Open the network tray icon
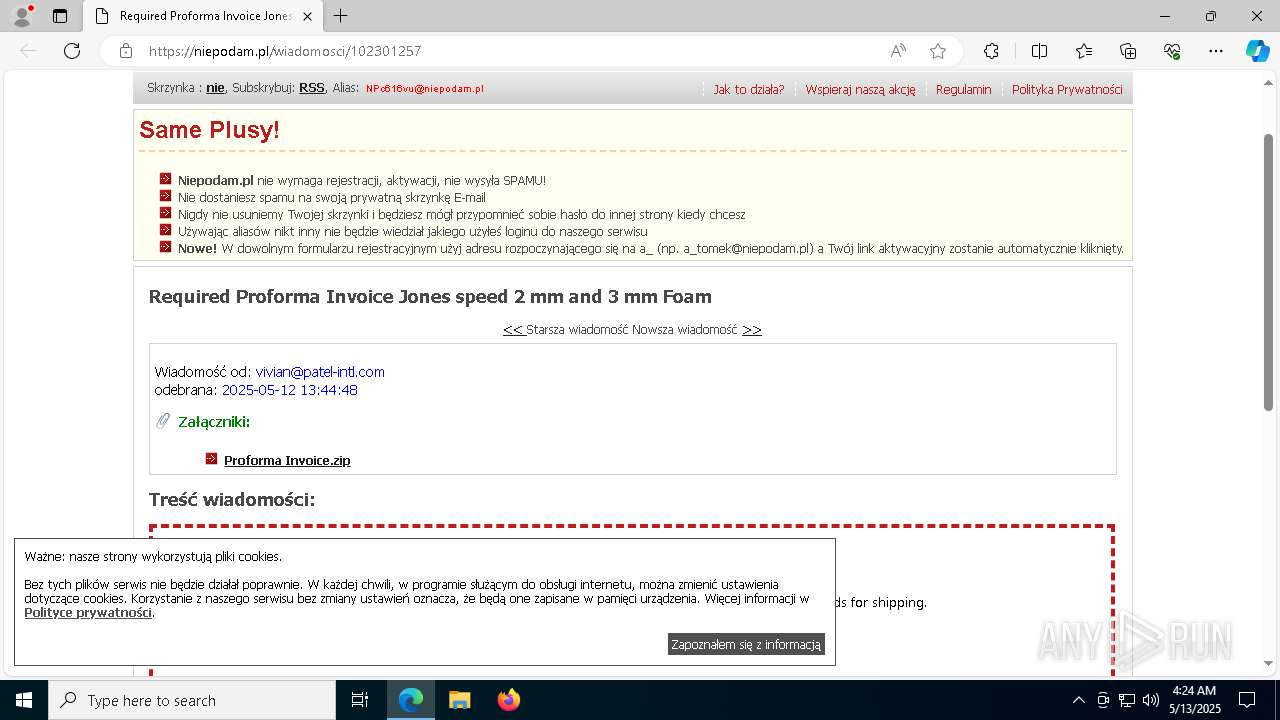1280x720 pixels. (1127, 700)
